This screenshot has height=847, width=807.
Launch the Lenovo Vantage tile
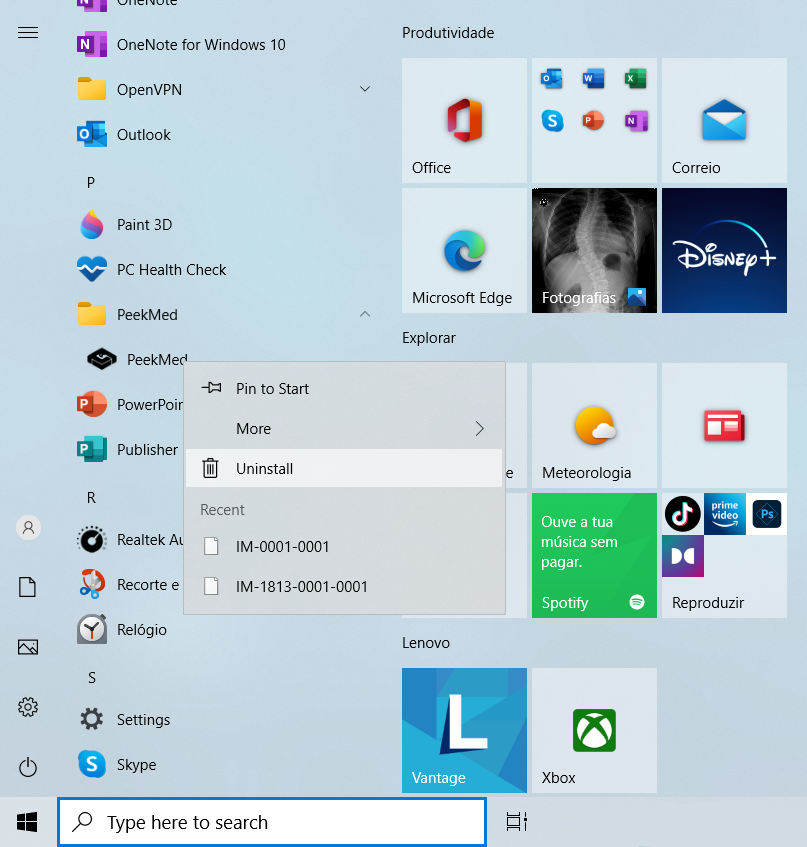(463, 730)
